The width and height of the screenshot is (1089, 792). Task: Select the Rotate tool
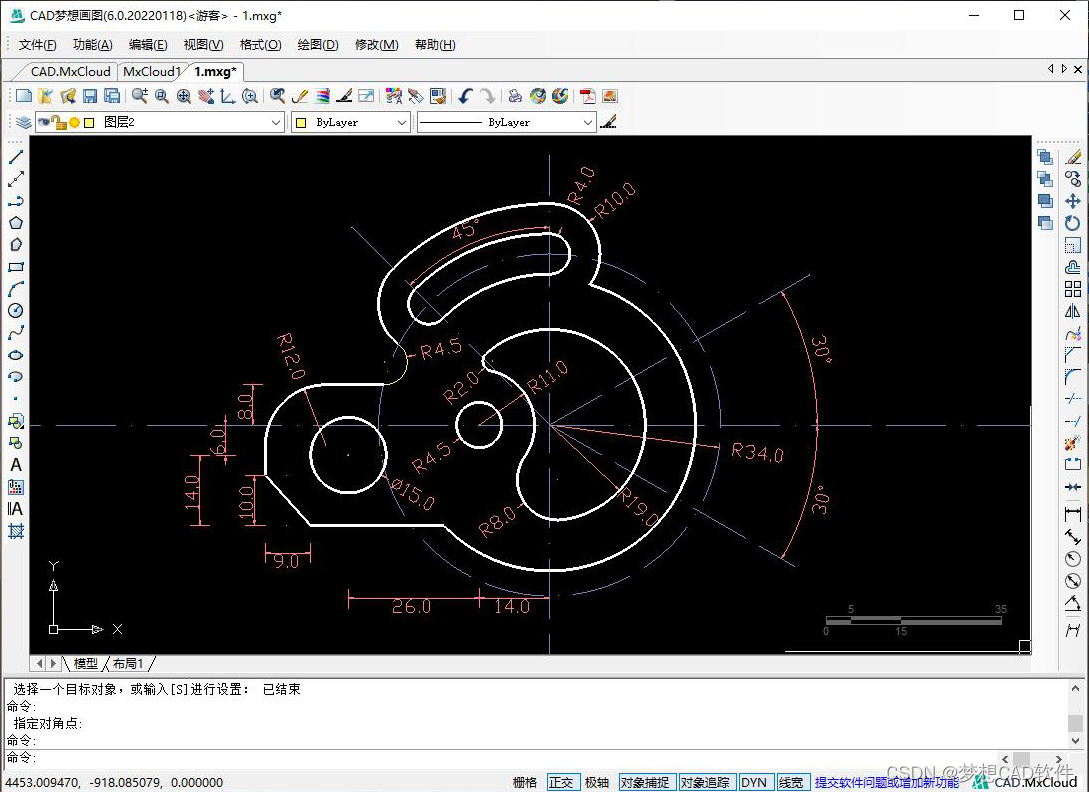(x=1073, y=223)
